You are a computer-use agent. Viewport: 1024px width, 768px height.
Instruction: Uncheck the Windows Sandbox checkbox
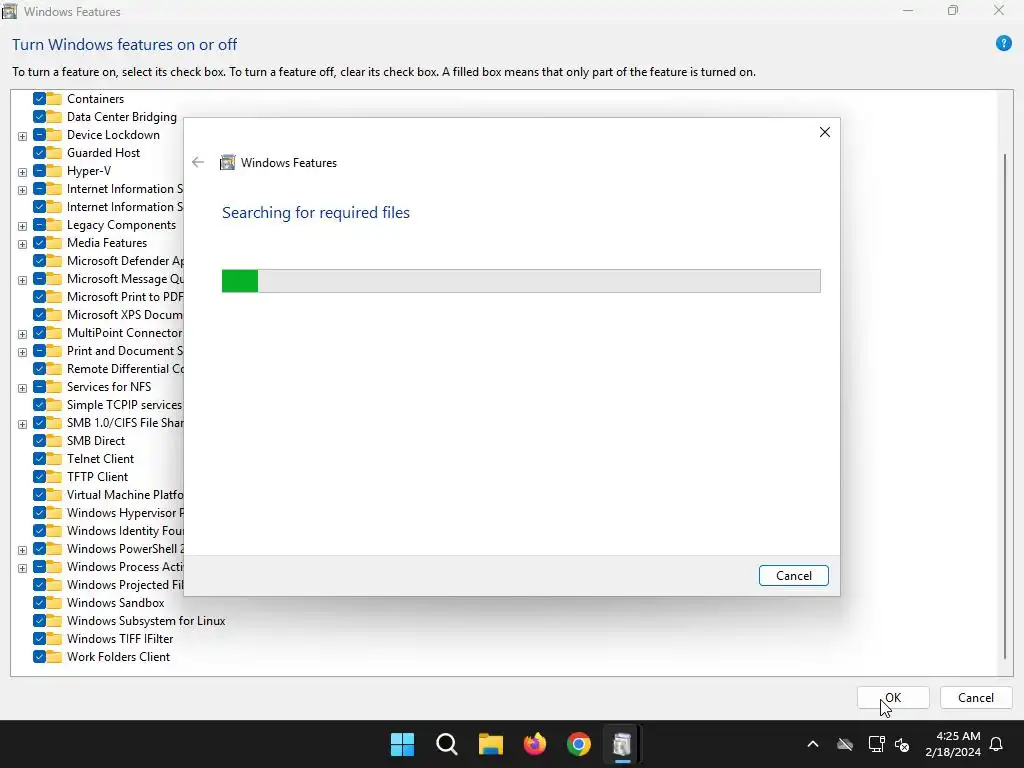click(x=39, y=603)
